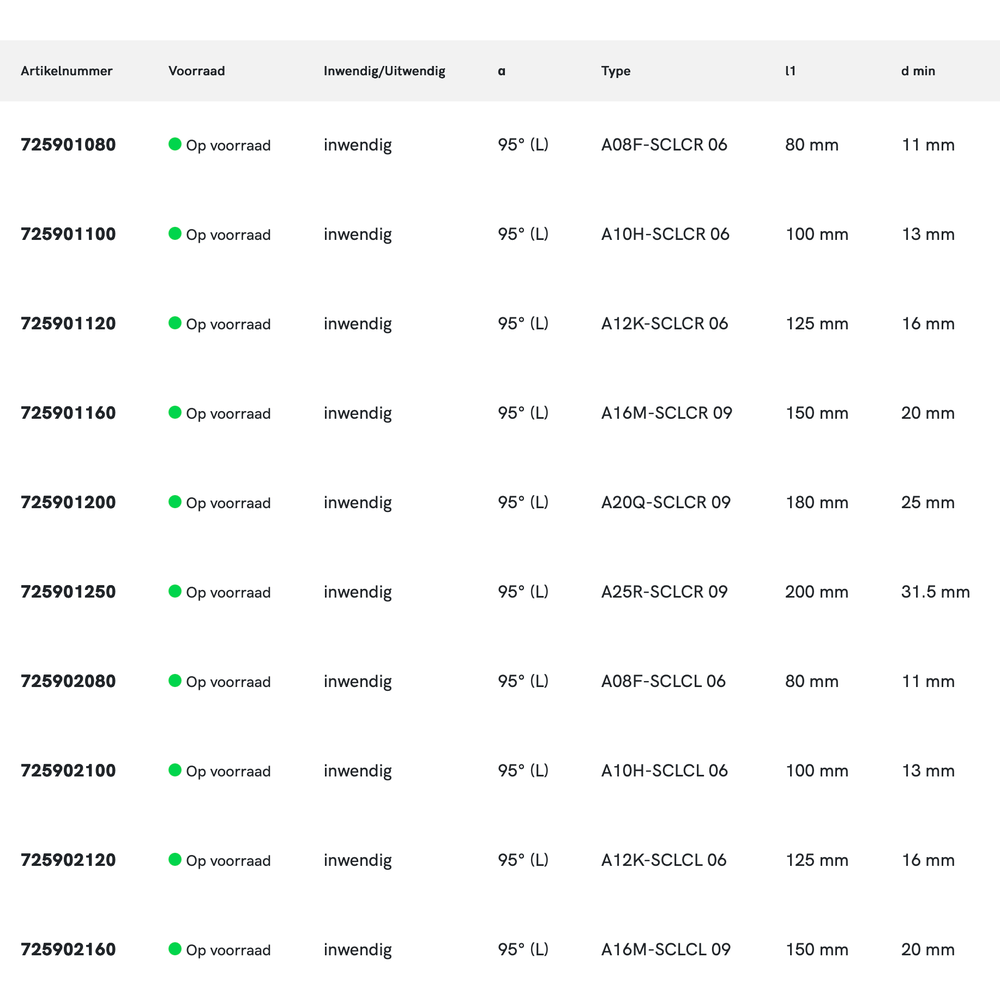Image resolution: width=1000 pixels, height=1000 pixels.
Task: Click the 31.5 mm d min value
Action: click(x=935, y=592)
